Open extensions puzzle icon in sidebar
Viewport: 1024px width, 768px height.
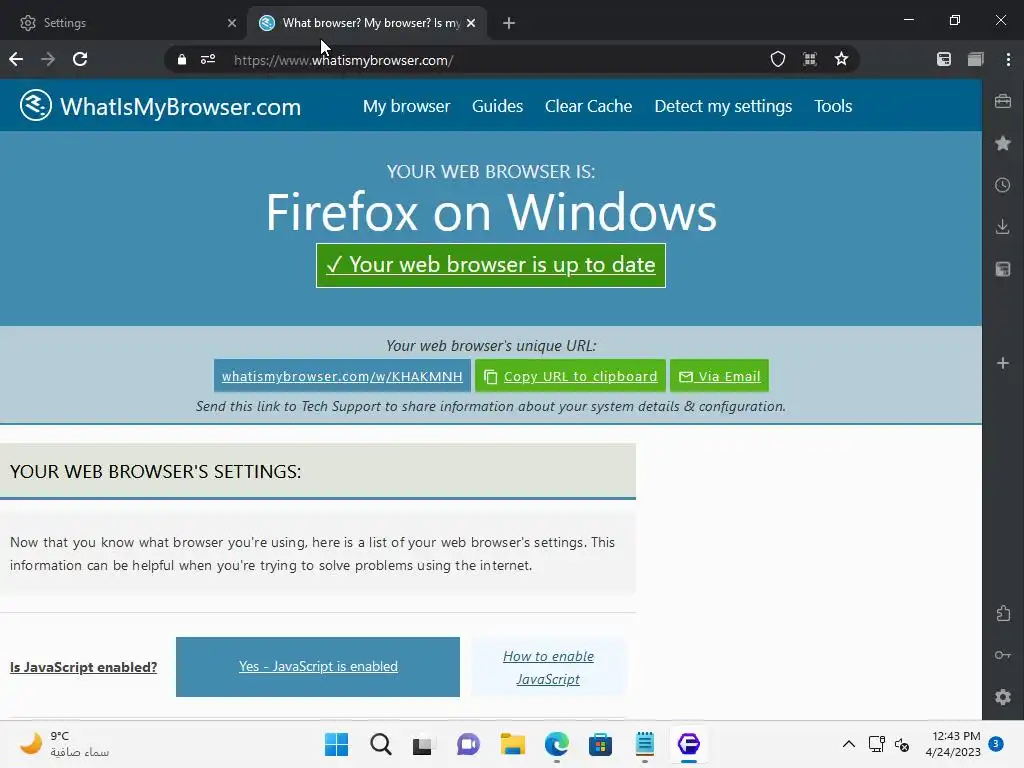click(1003, 613)
